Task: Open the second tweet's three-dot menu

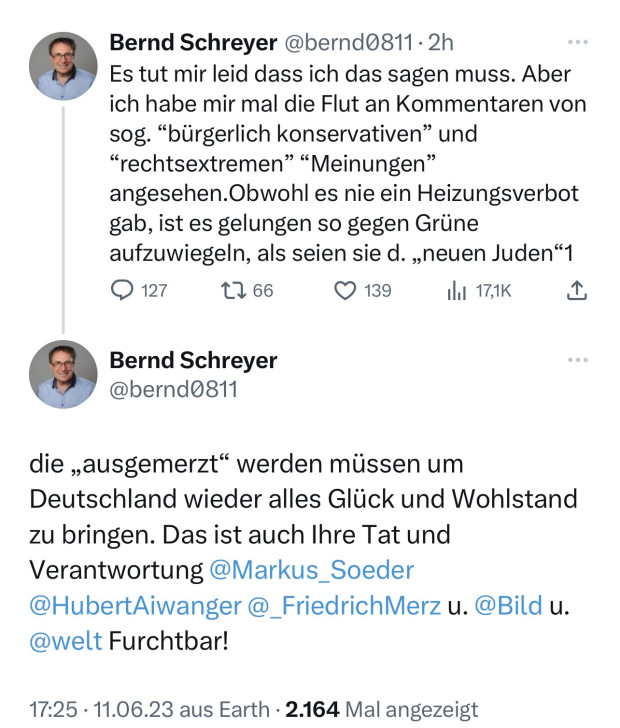Action: point(578,360)
